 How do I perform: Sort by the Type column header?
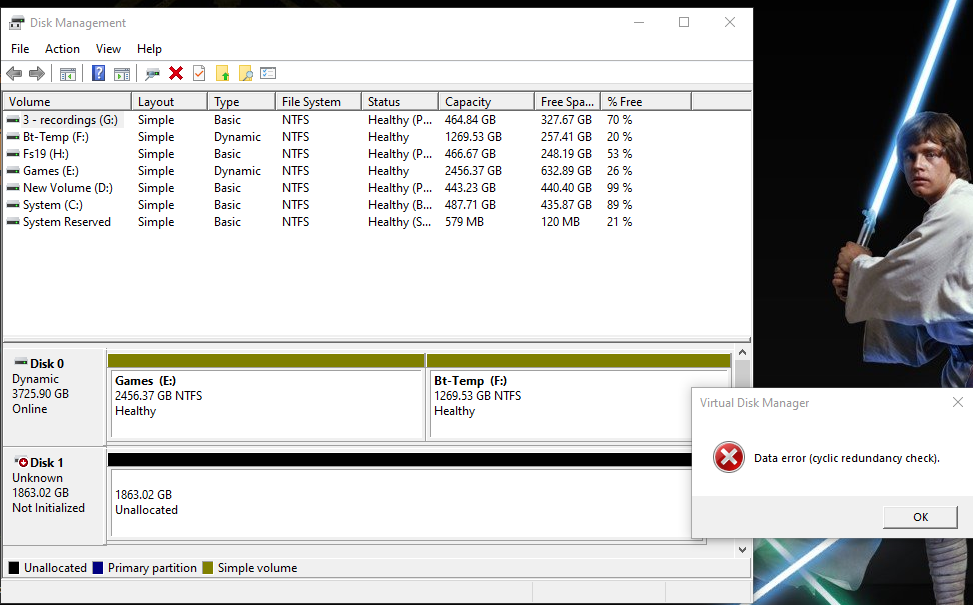241,102
